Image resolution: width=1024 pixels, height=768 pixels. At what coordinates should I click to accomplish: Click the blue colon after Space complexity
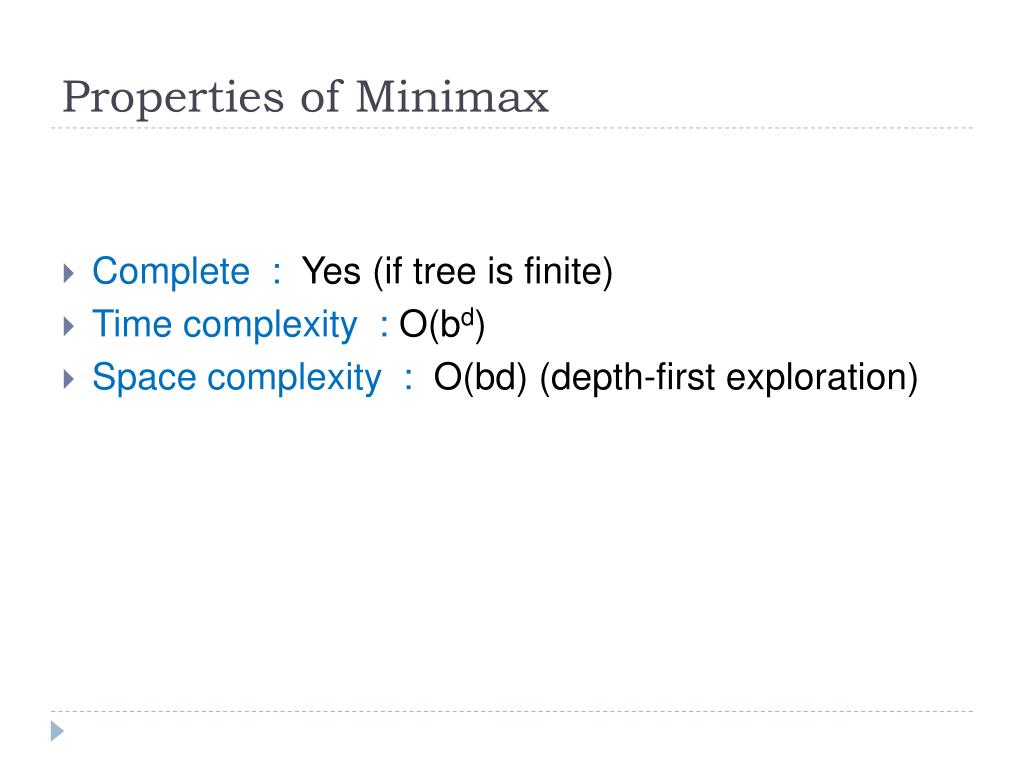[409, 379]
